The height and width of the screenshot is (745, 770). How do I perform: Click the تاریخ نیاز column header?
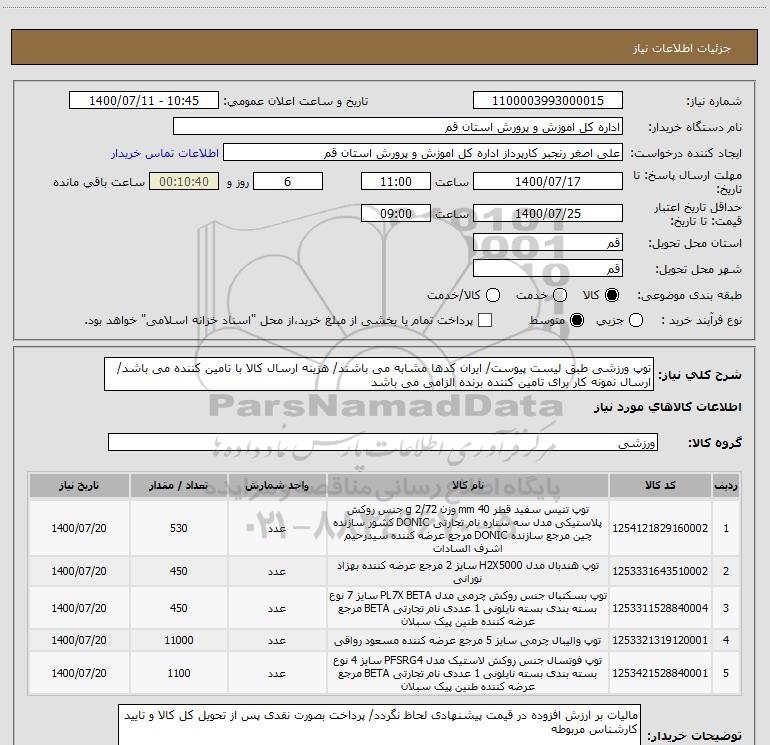(x=79, y=486)
